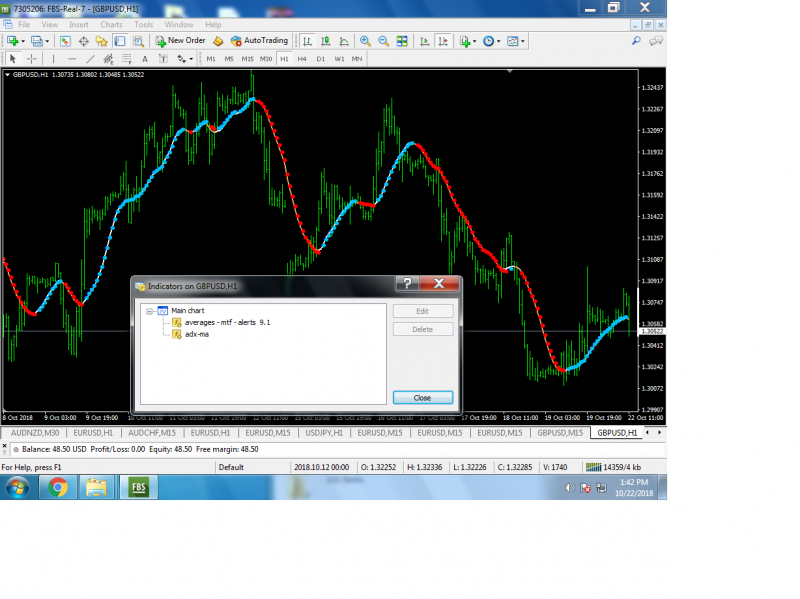
Task: Select the Cursor arrow tool
Action: point(13,59)
